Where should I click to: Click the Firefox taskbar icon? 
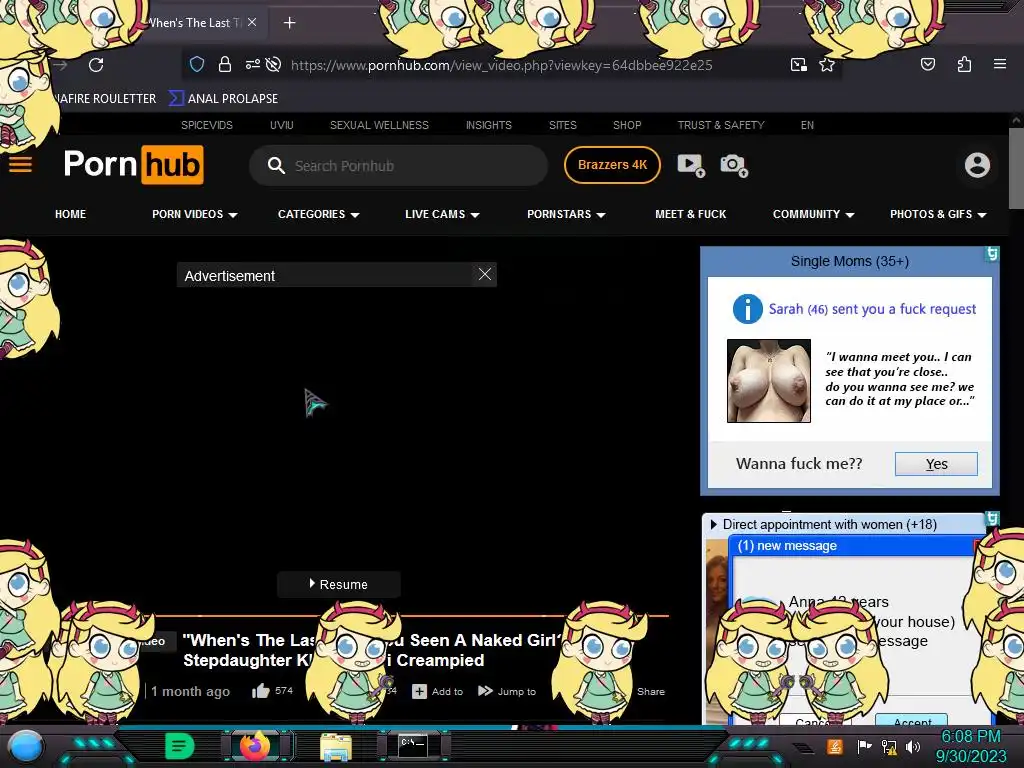click(255, 745)
